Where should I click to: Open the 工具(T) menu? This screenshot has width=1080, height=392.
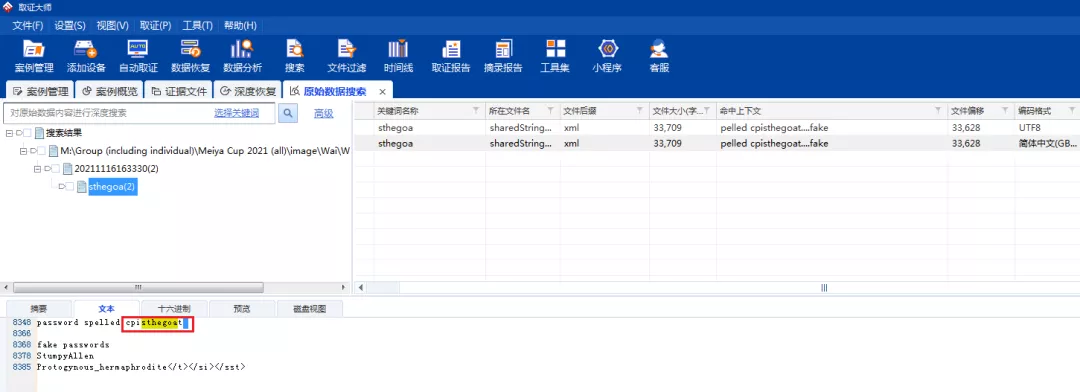[198, 25]
